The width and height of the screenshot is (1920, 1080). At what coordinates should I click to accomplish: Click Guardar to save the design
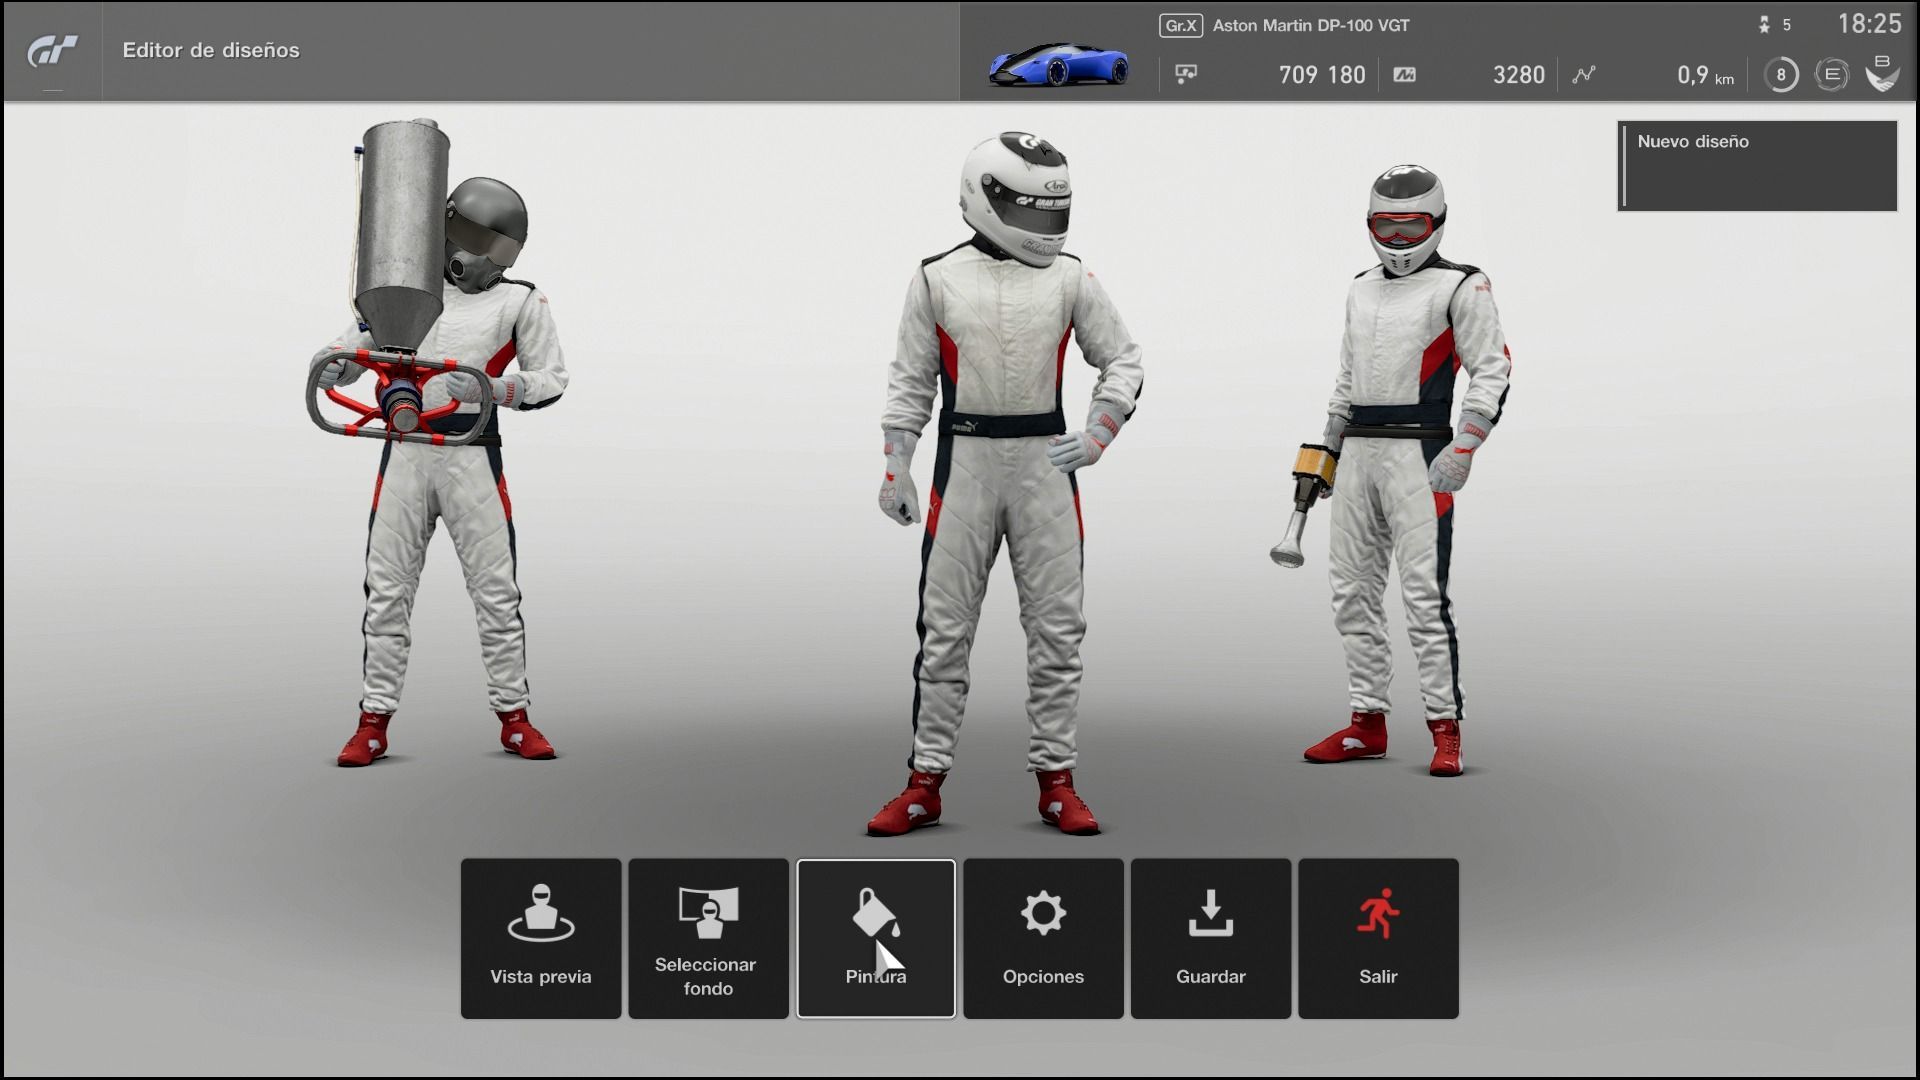(1210, 938)
